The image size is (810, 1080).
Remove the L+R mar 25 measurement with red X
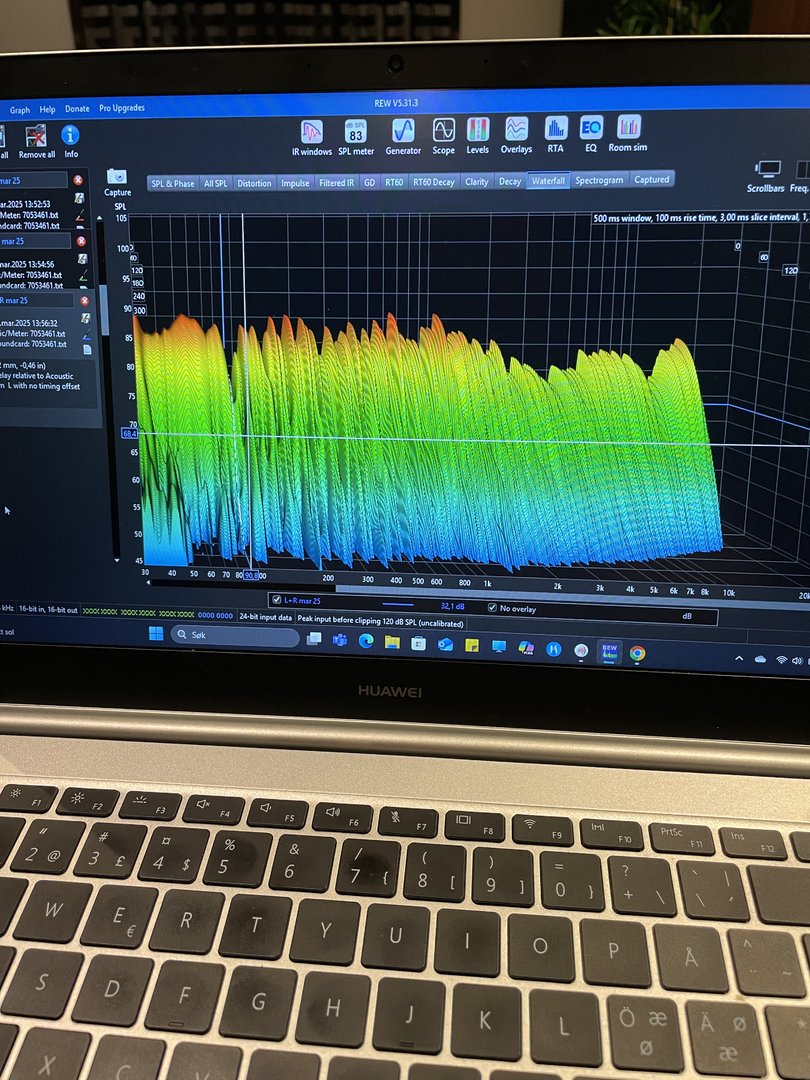point(84,301)
